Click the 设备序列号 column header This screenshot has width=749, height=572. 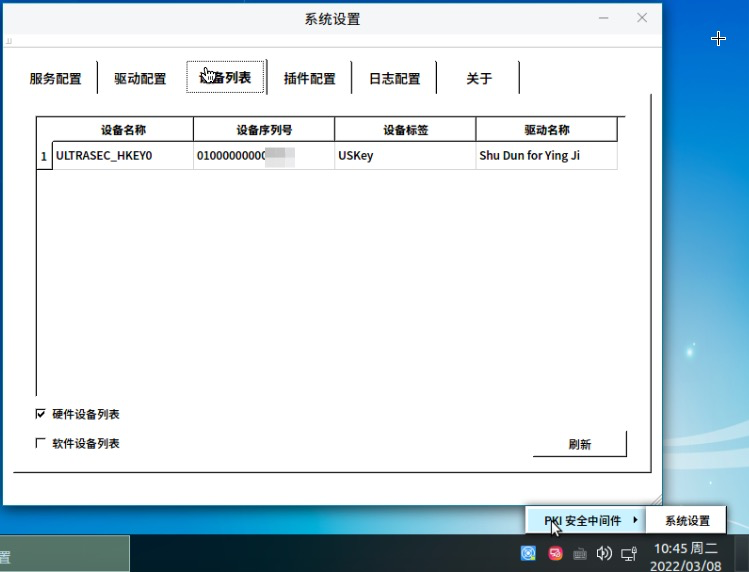(x=264, y=130)
